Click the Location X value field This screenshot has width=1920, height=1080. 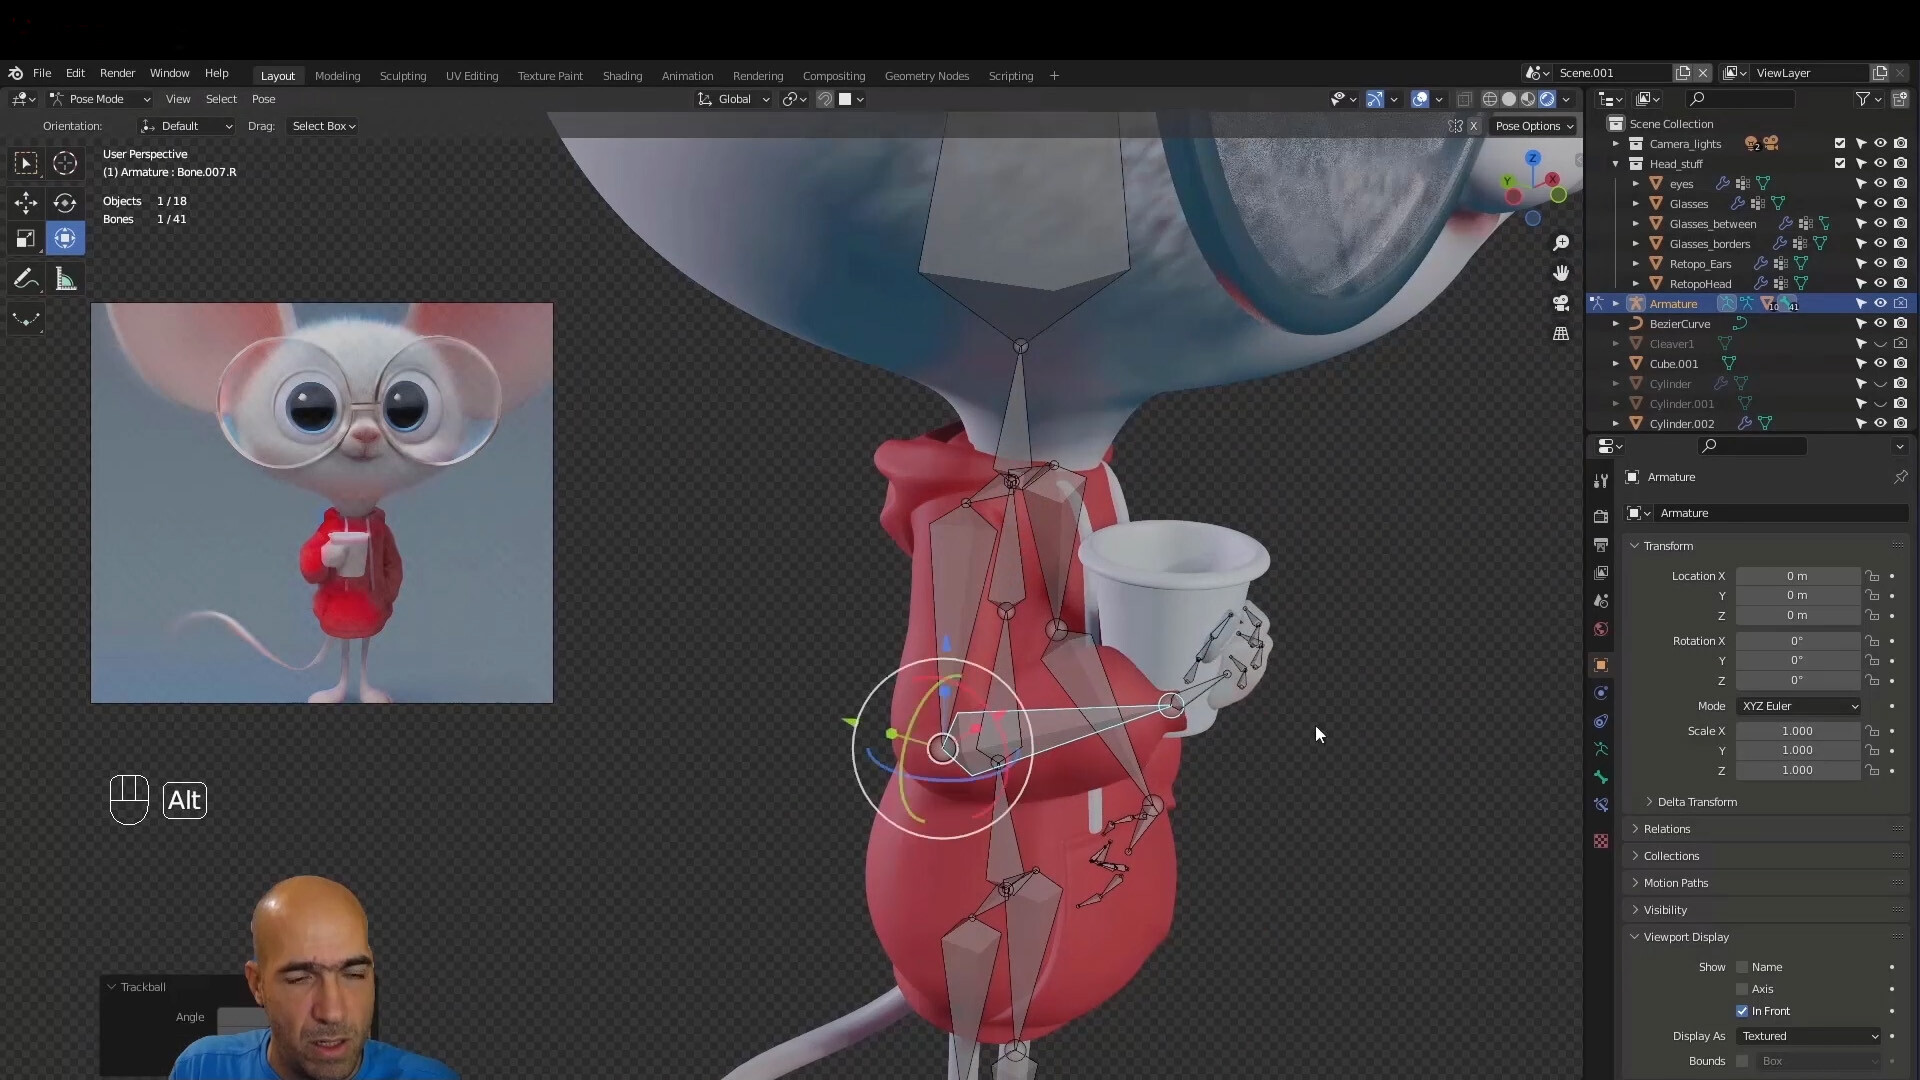click(1799, 576)
